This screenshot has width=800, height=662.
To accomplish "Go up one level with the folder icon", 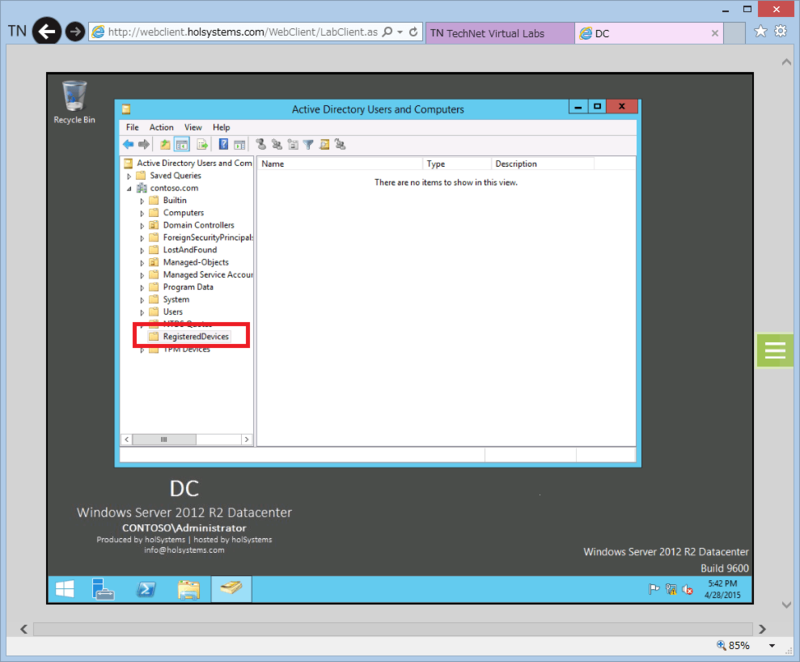I will (165, 145).
